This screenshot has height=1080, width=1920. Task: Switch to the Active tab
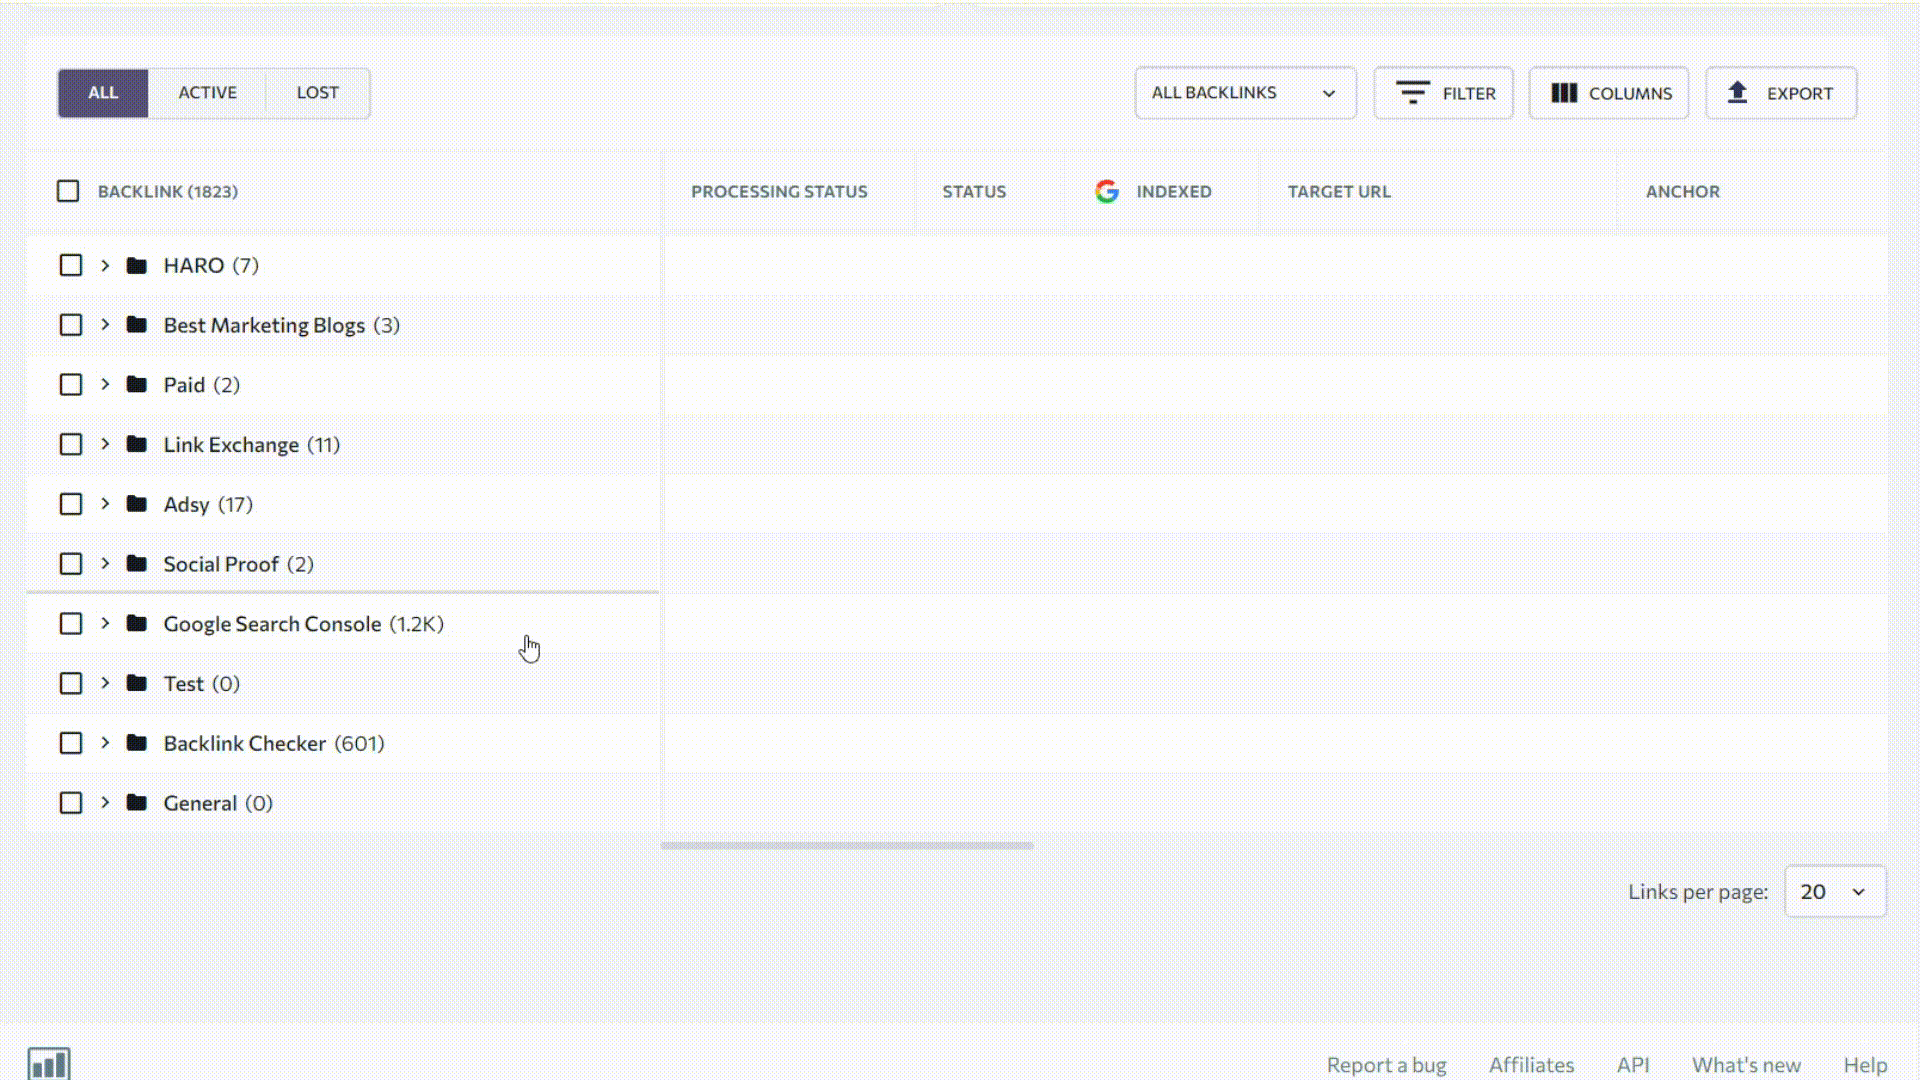207,93
